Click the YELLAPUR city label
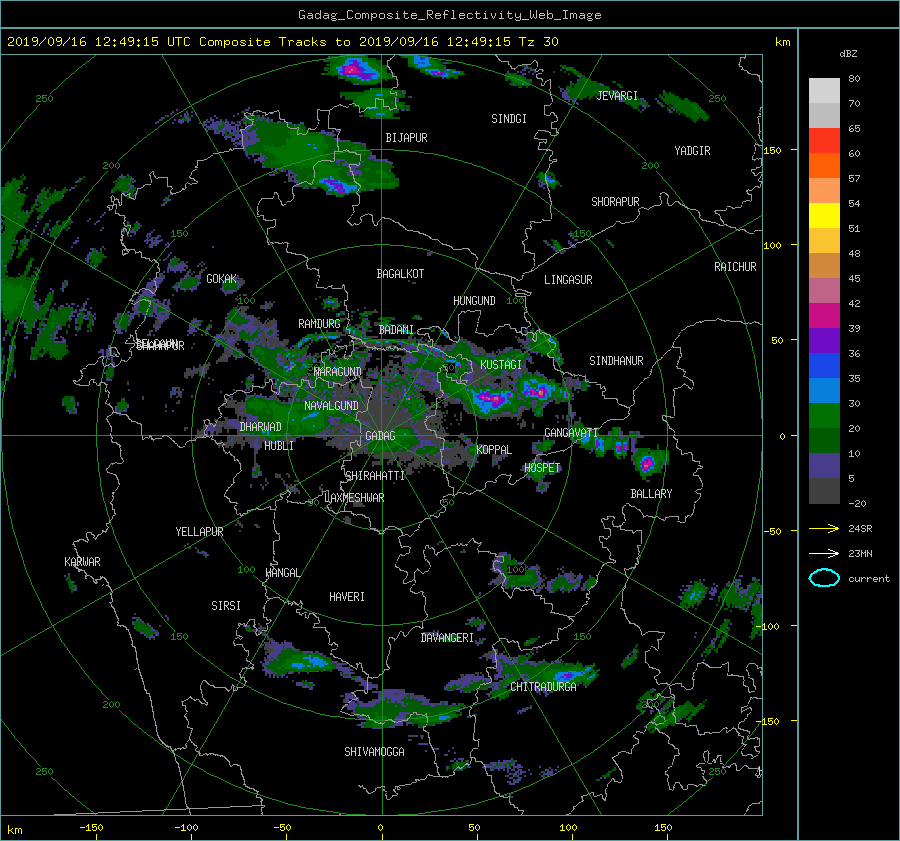900x841 pixels. click(199, 532)
